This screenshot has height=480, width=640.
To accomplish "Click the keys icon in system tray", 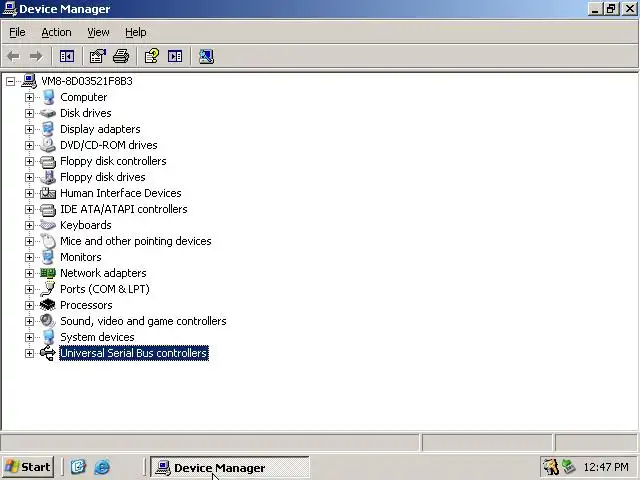I will pos(551,467).
